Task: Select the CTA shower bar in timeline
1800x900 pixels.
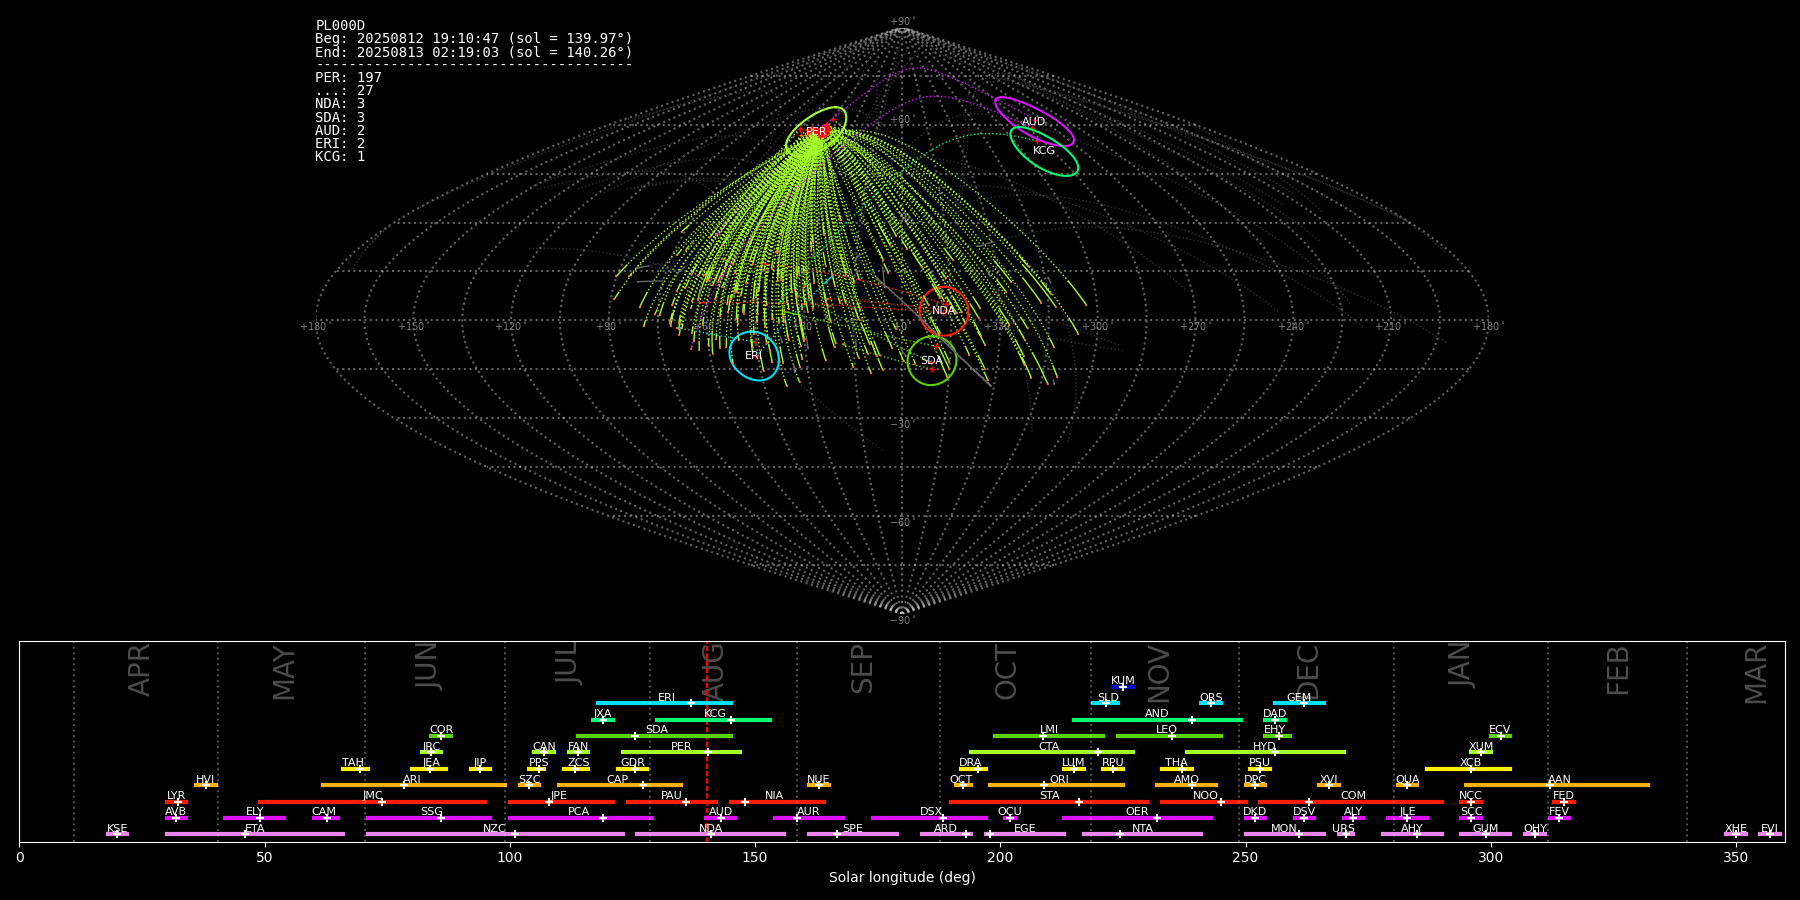Action: point(1052,752)
